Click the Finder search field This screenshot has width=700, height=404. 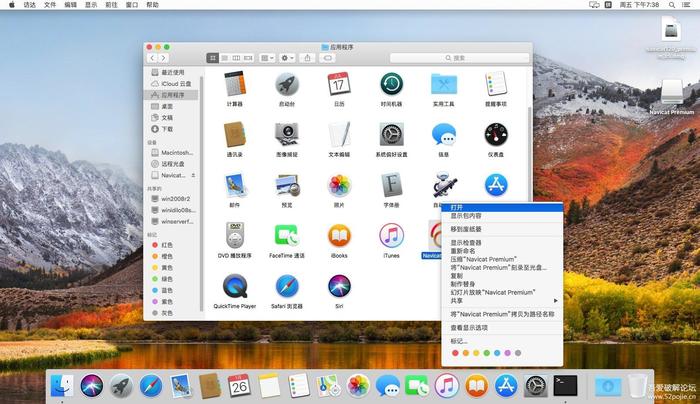(459, 58)
